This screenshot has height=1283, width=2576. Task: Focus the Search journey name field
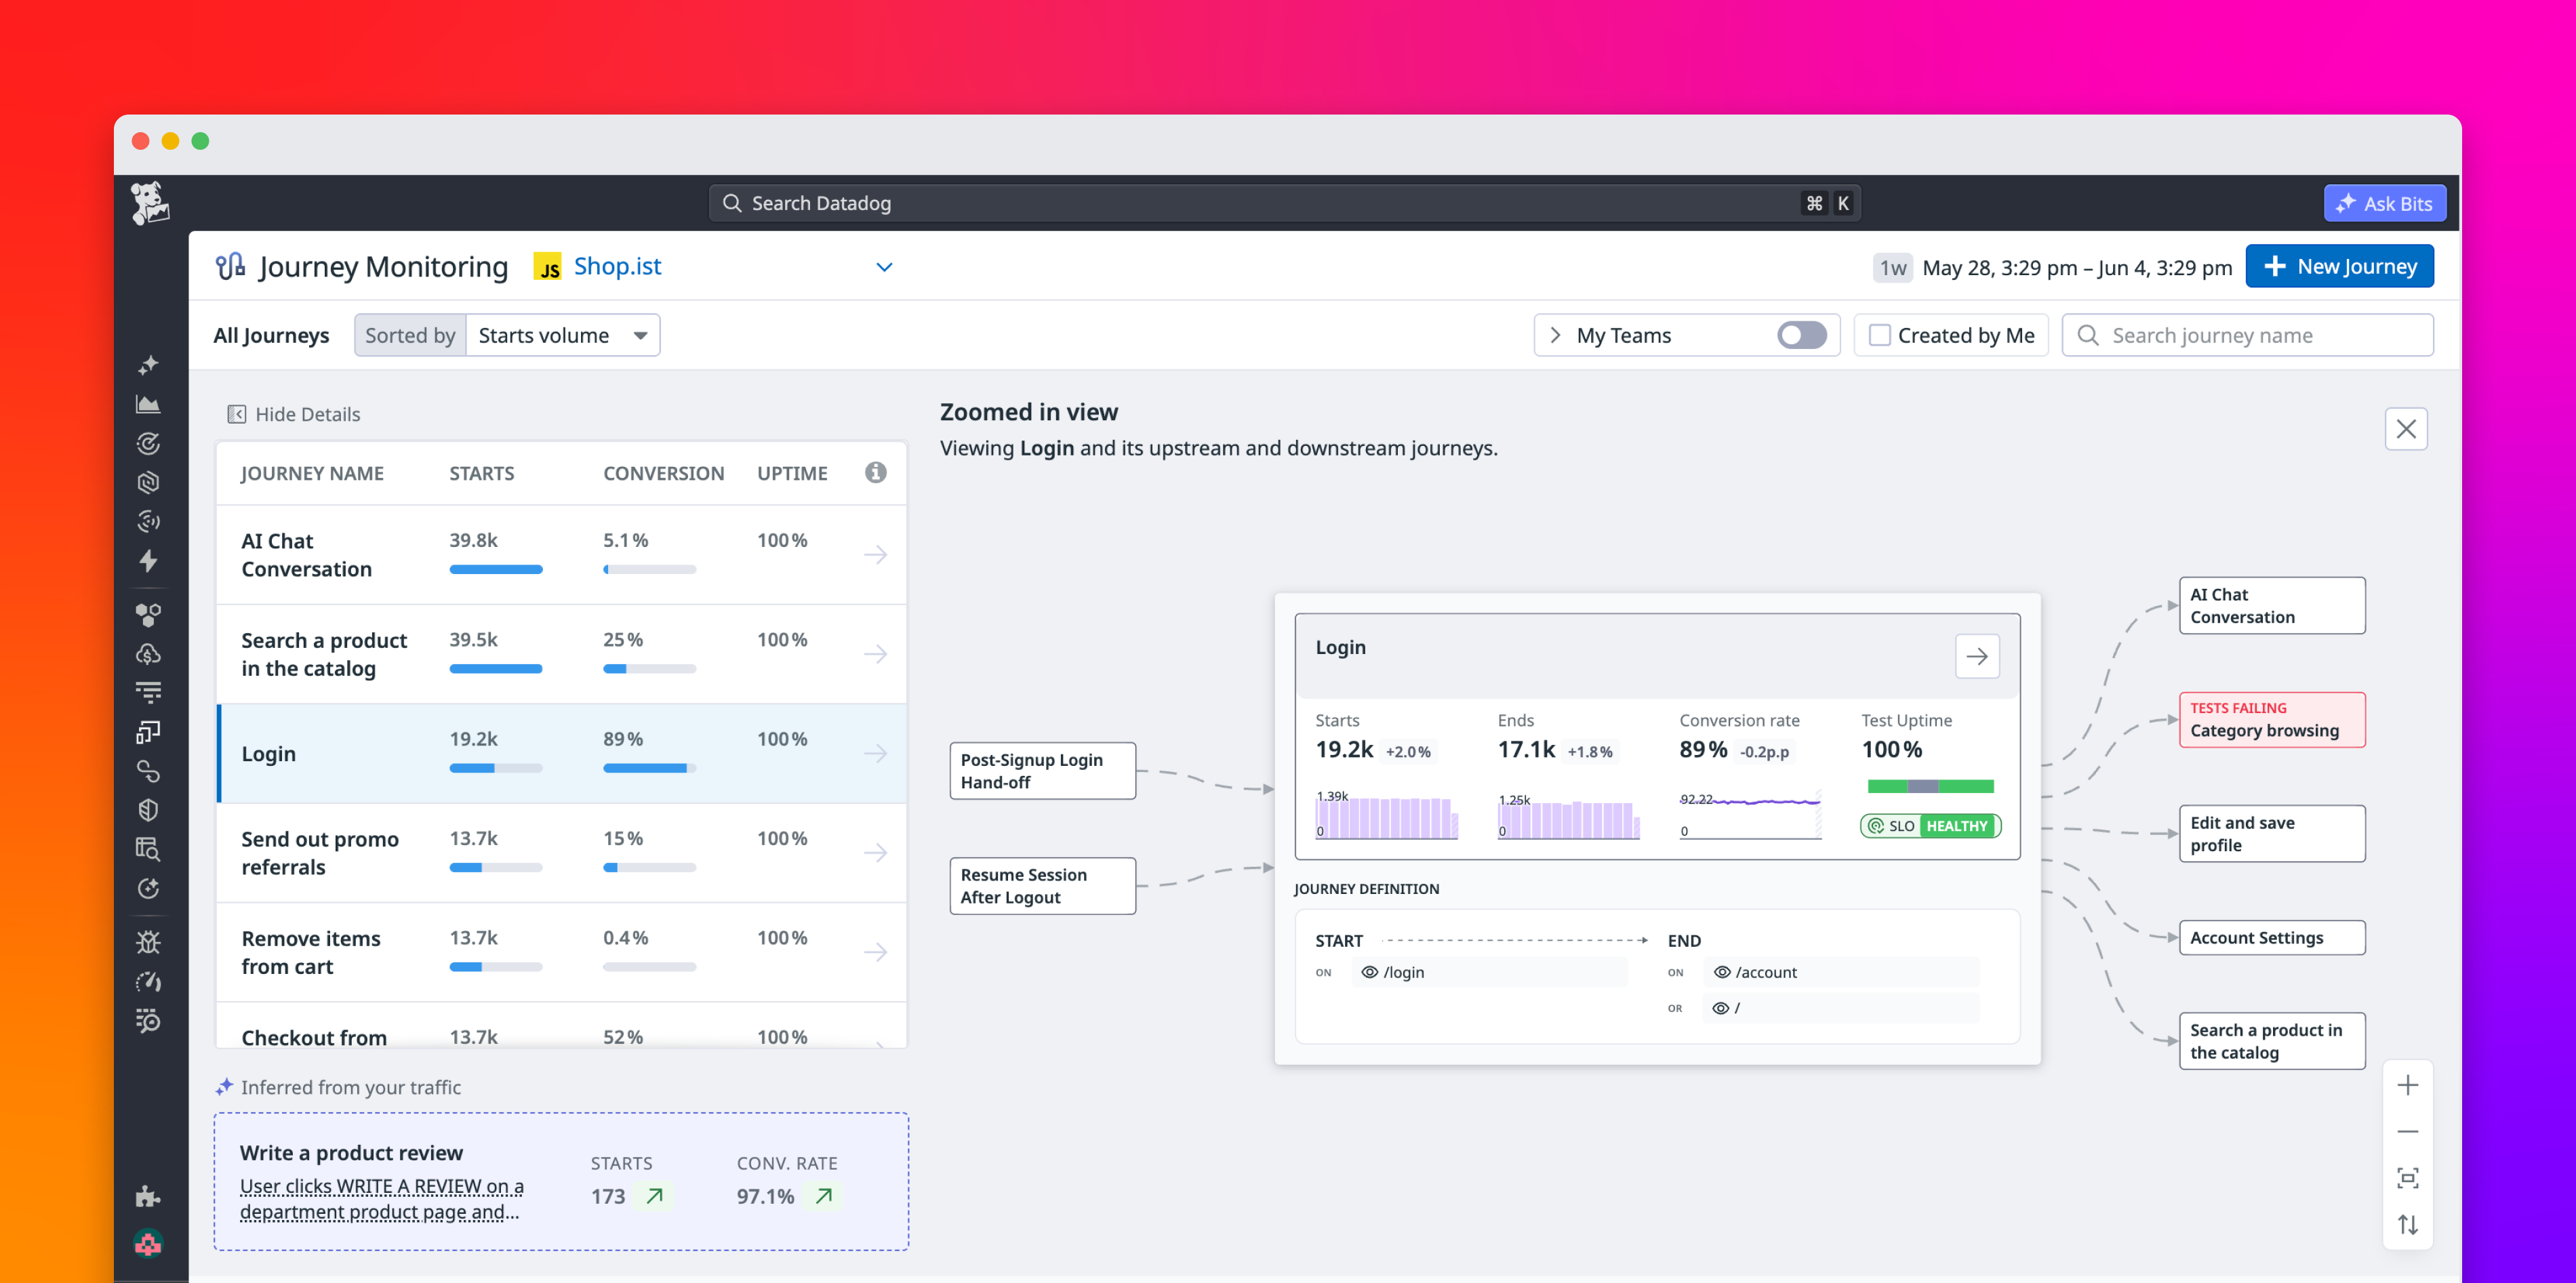(x=2247, y=335)
